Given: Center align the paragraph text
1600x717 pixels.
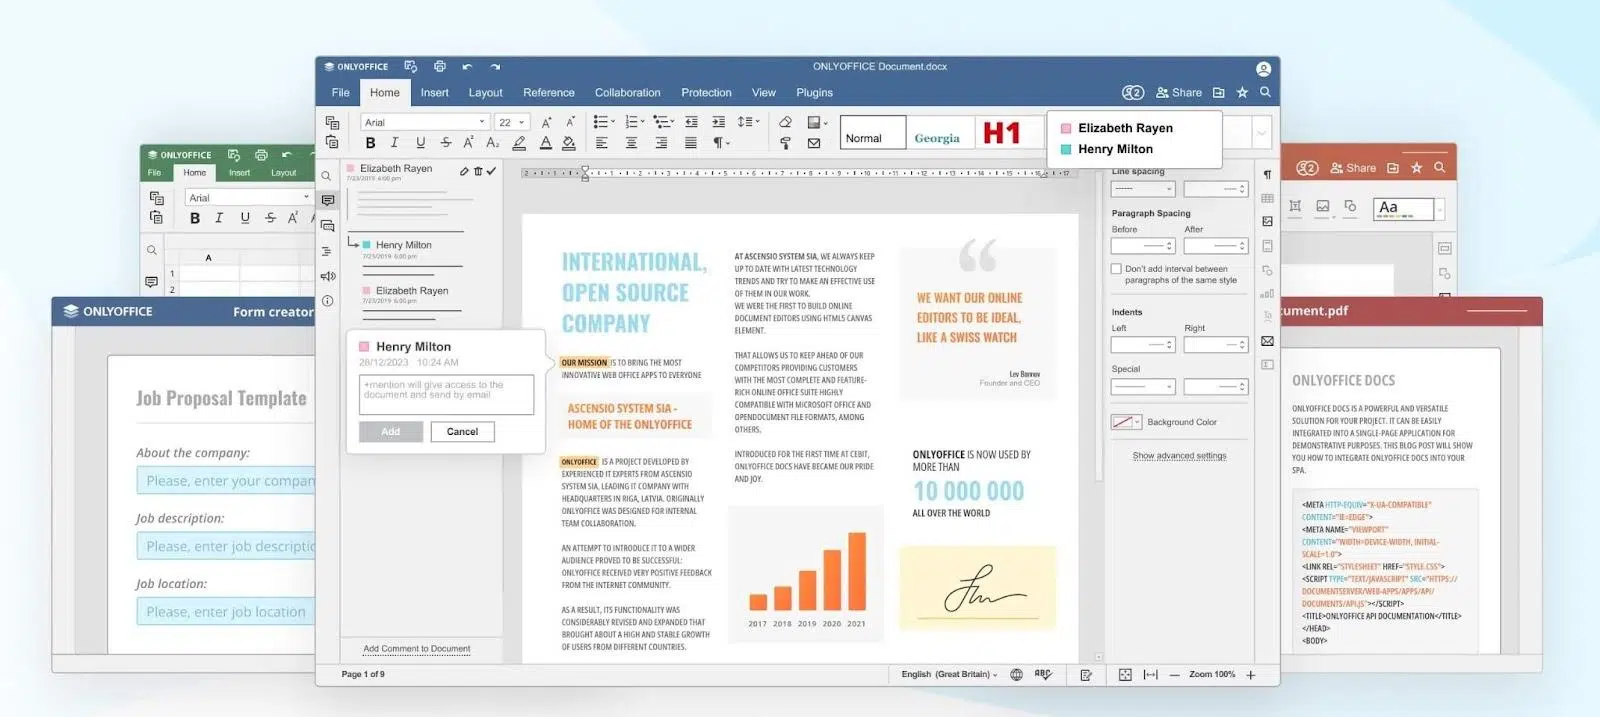Looking at the screenshot, I should point(631,143).
